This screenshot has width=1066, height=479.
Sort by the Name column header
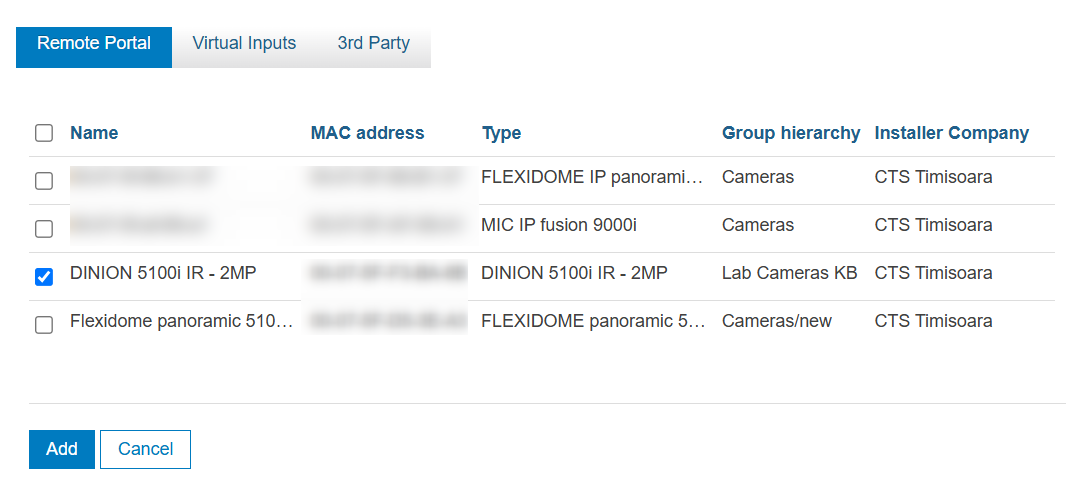pos(94,133)
